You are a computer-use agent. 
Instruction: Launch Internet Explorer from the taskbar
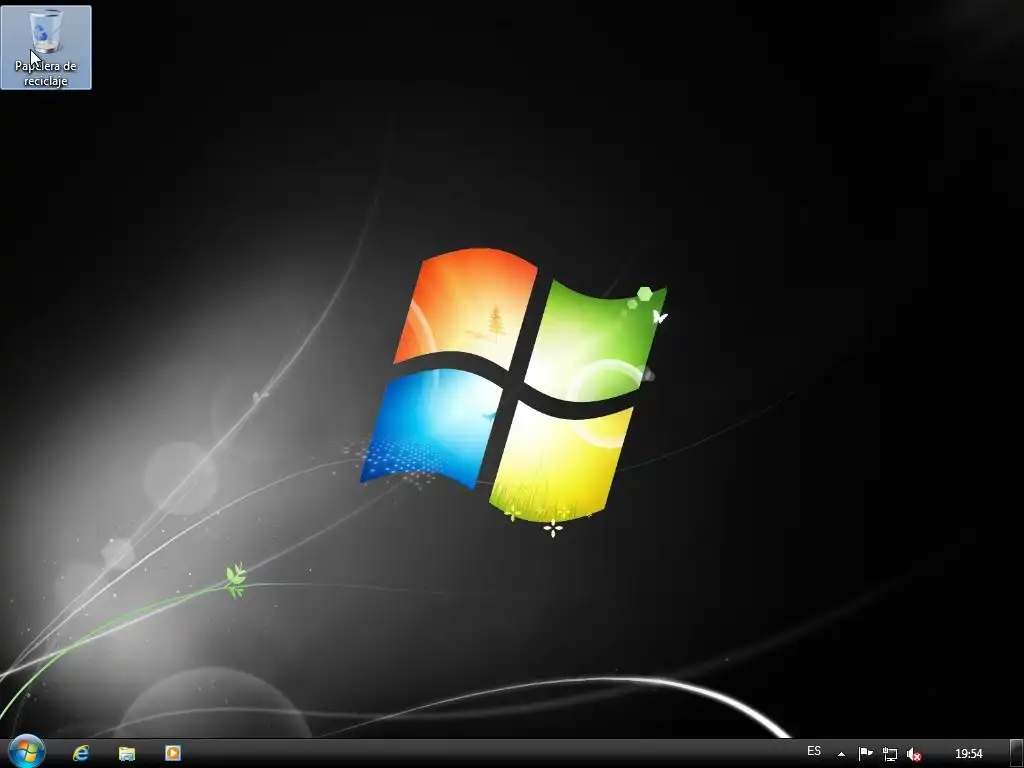point(81,753)
